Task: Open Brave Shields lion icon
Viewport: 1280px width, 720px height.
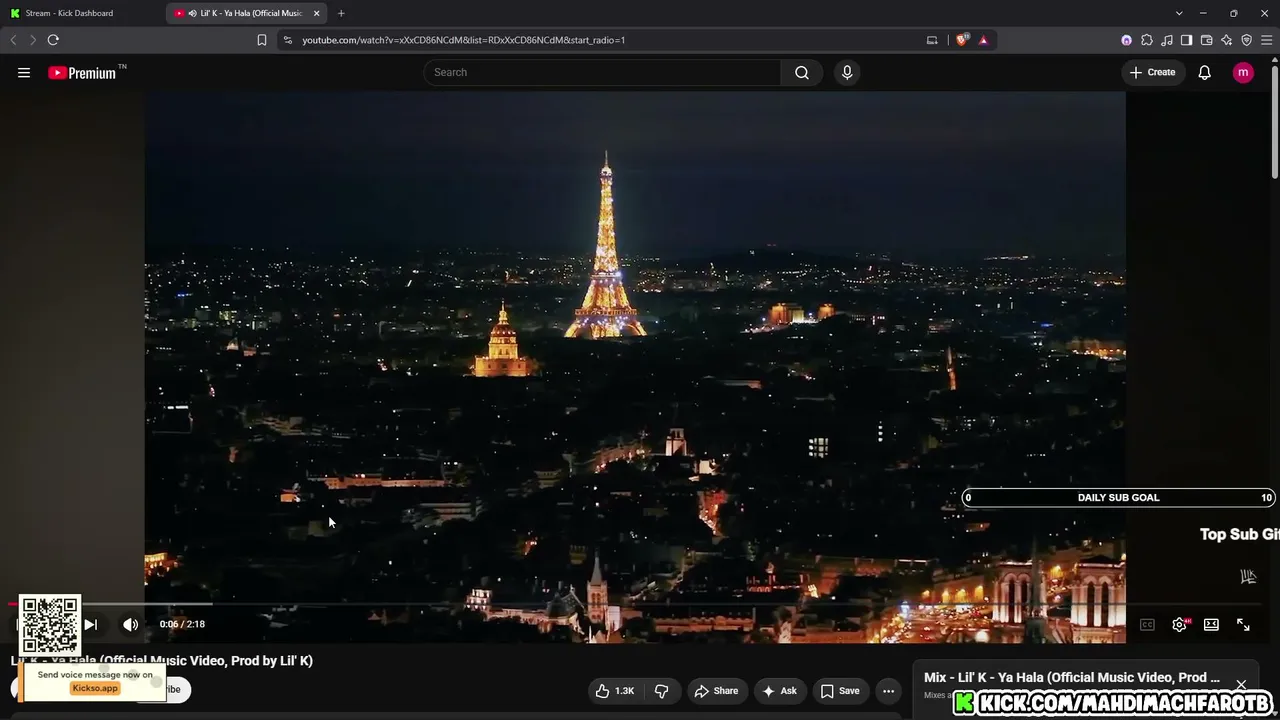Action: point(962,40)
